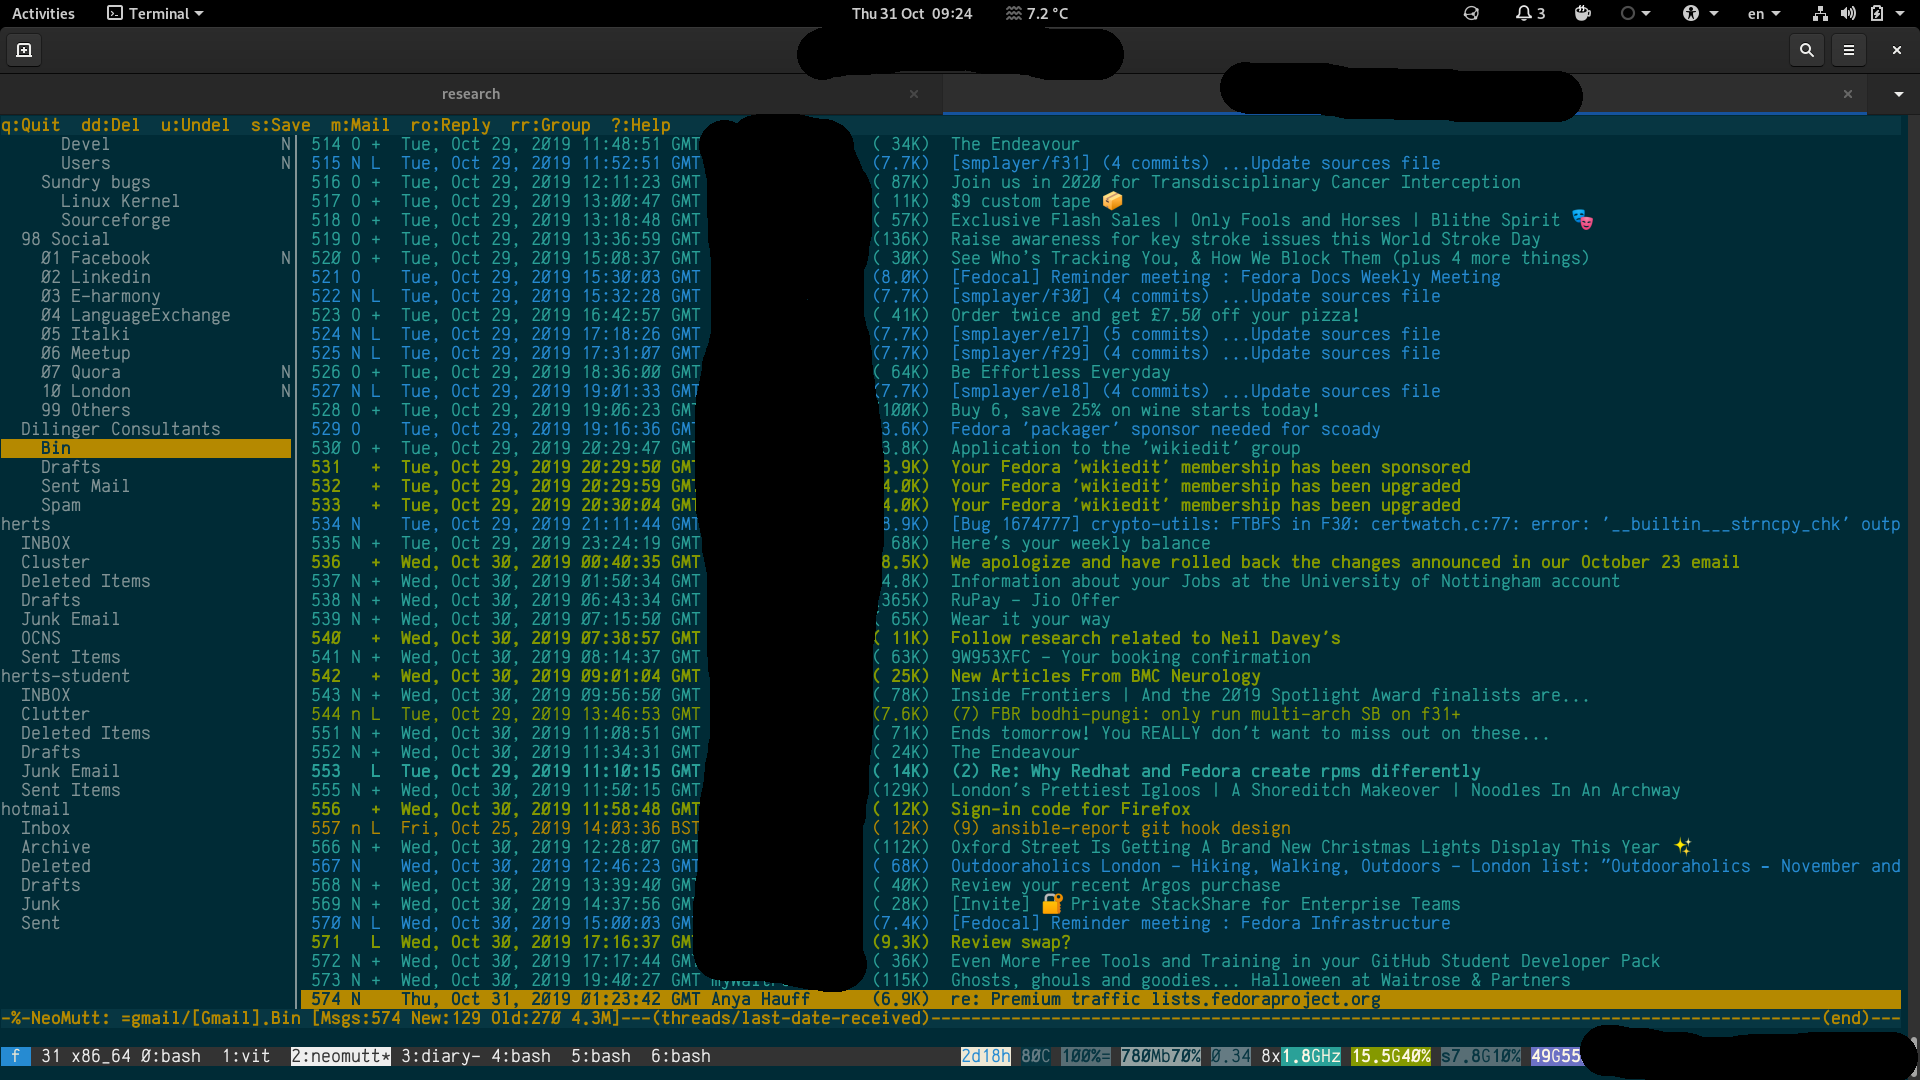
Task: Select the INBOX mailbox in the sidebar
Action: [45, 543]
